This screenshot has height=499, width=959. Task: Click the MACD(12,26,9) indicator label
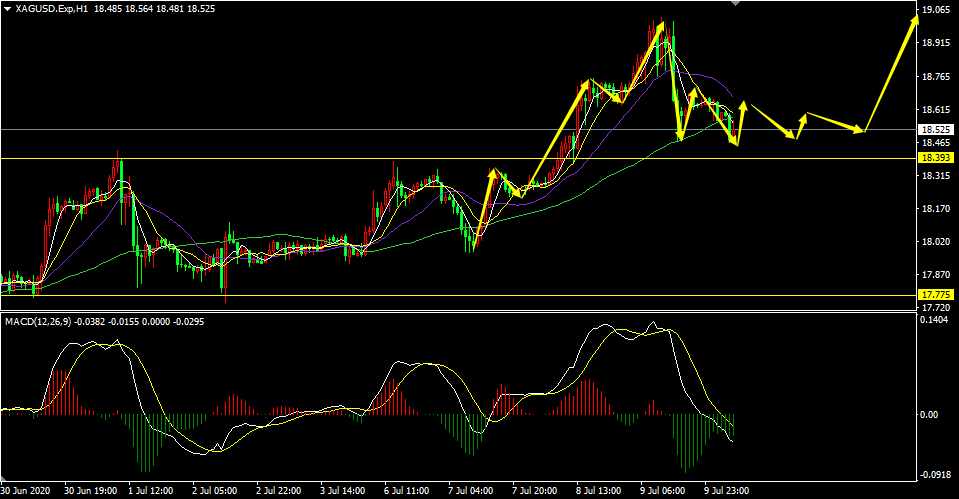[38, 321]
